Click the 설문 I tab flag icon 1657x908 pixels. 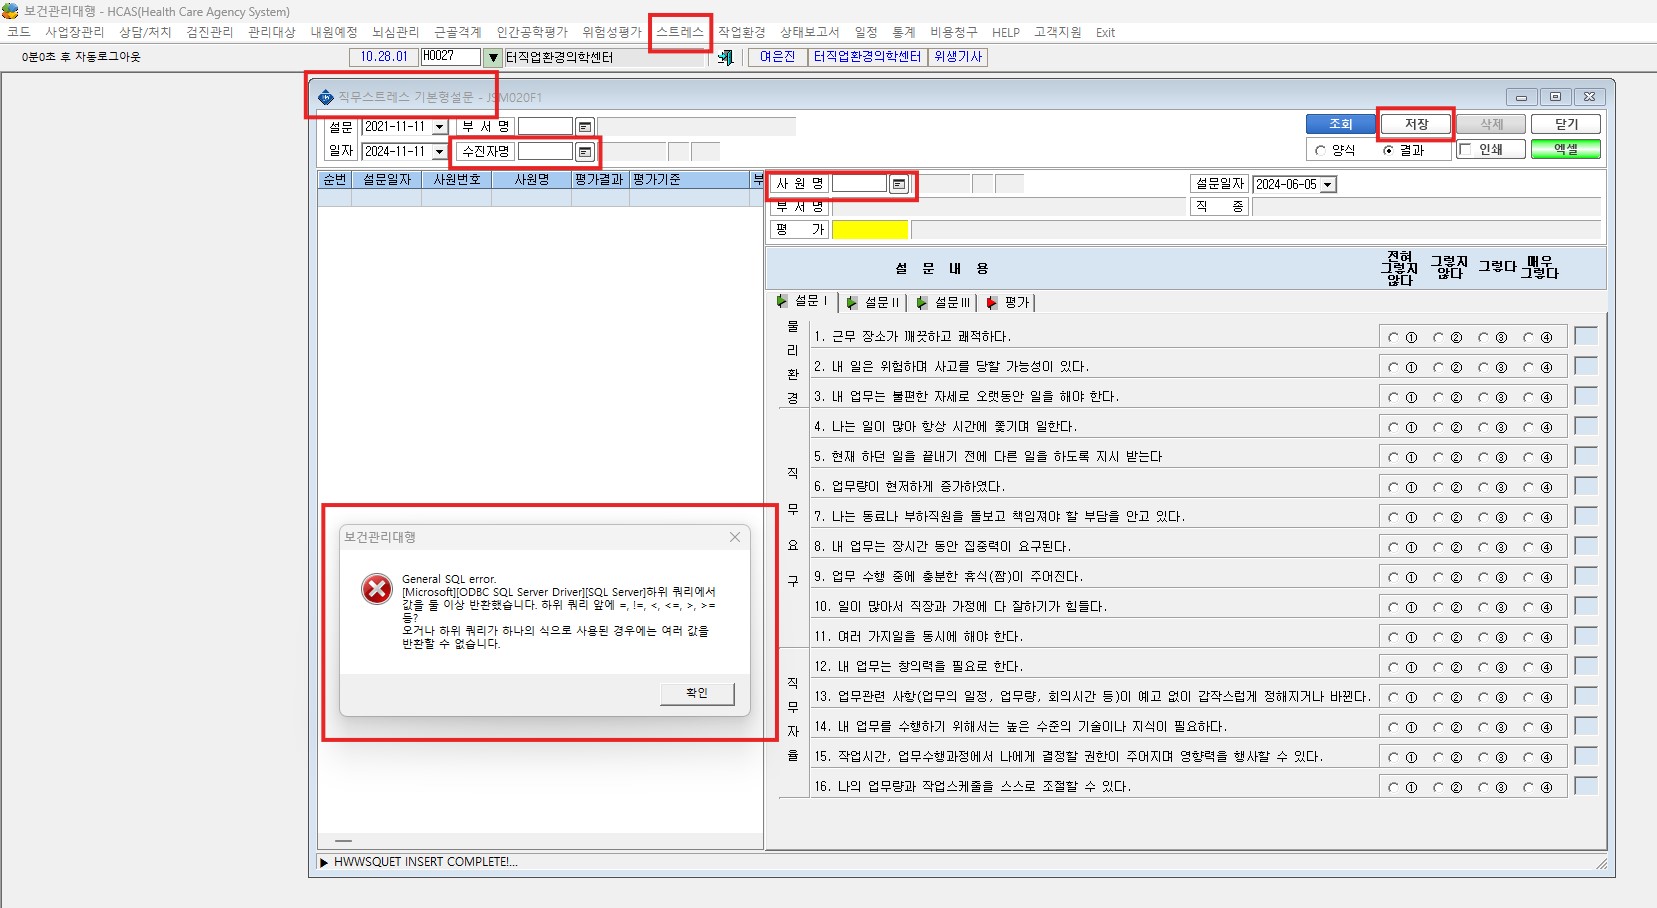pos(782,301)
